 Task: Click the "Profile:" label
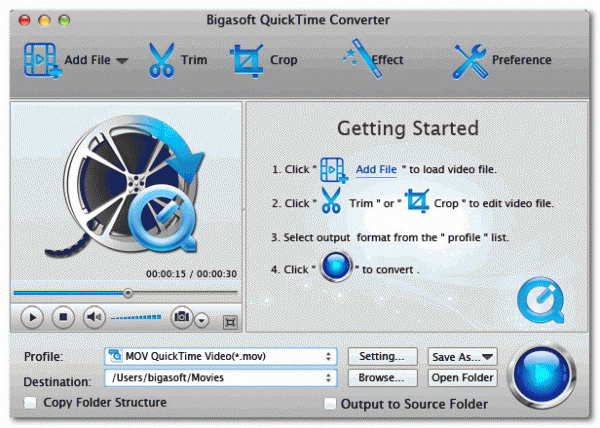coord(43,357)
